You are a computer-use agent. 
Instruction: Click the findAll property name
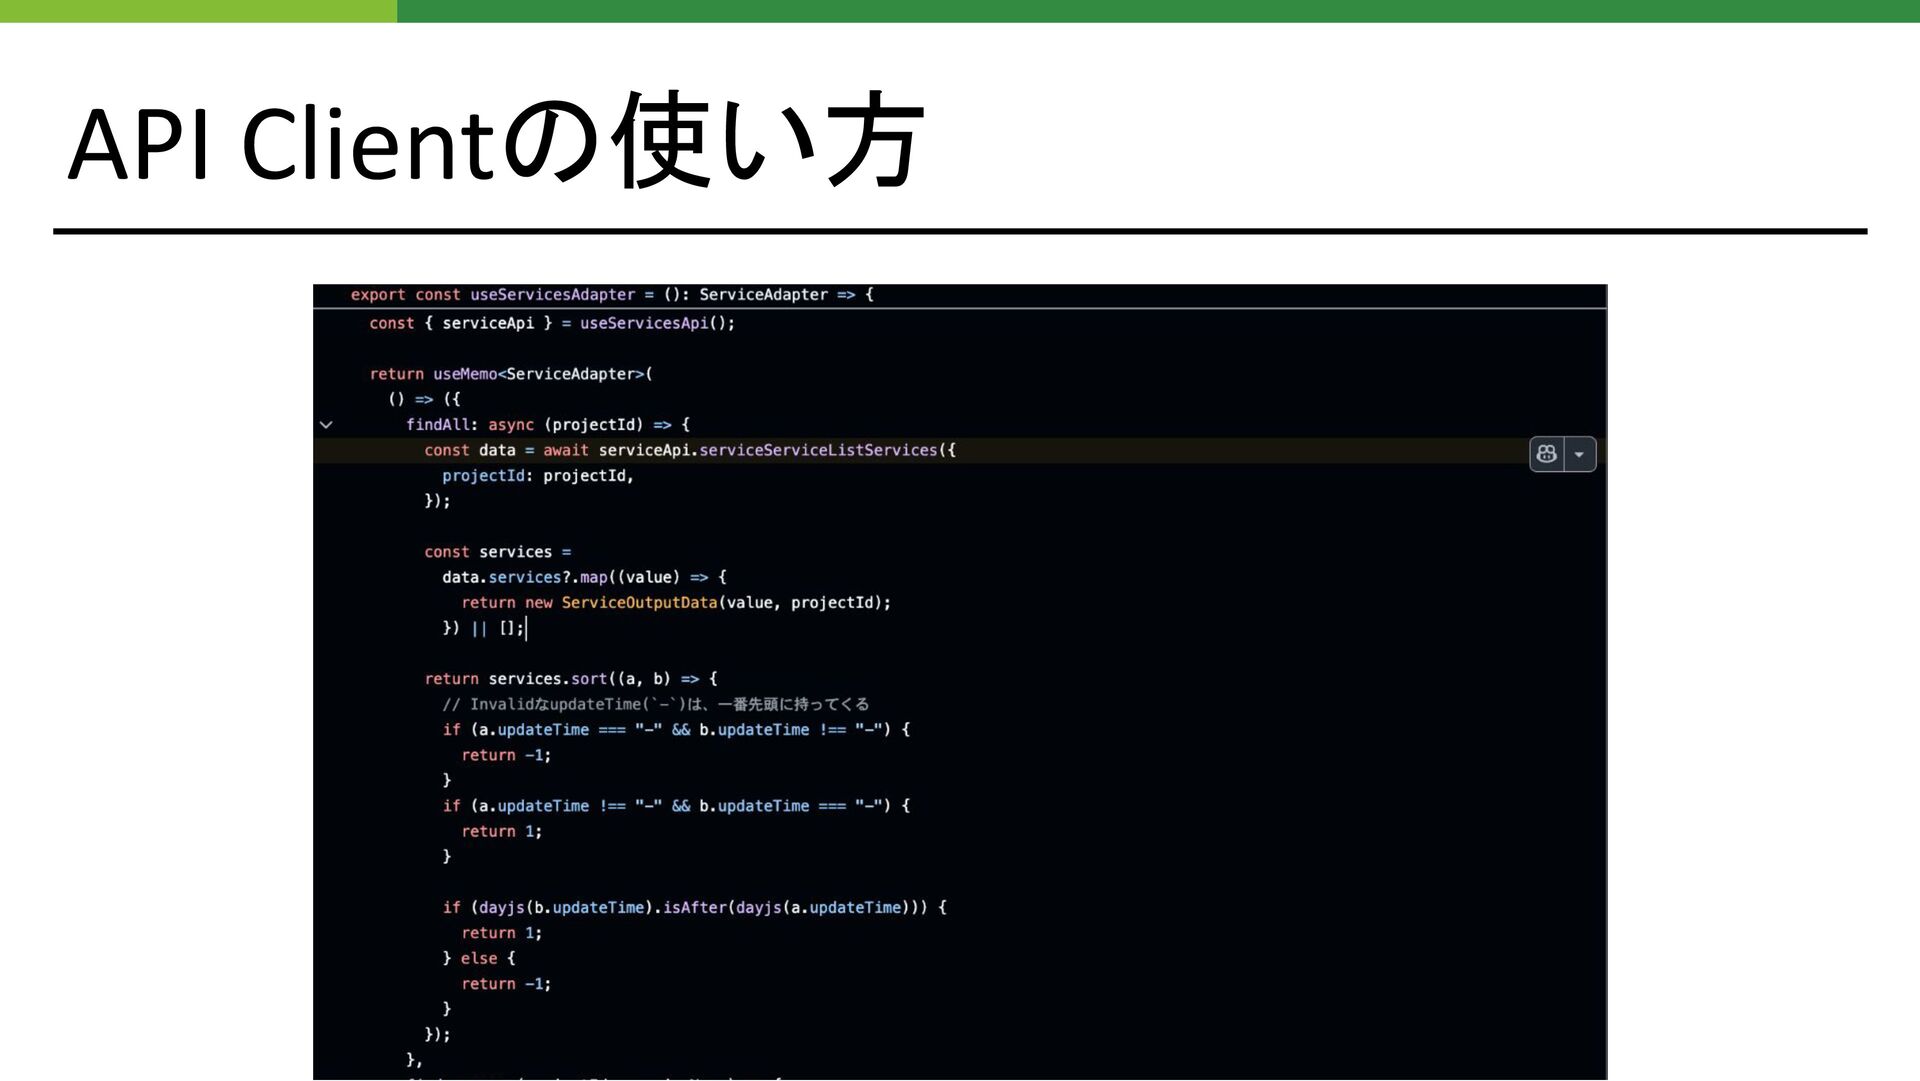pyautogui.click(x=437, y=425)
